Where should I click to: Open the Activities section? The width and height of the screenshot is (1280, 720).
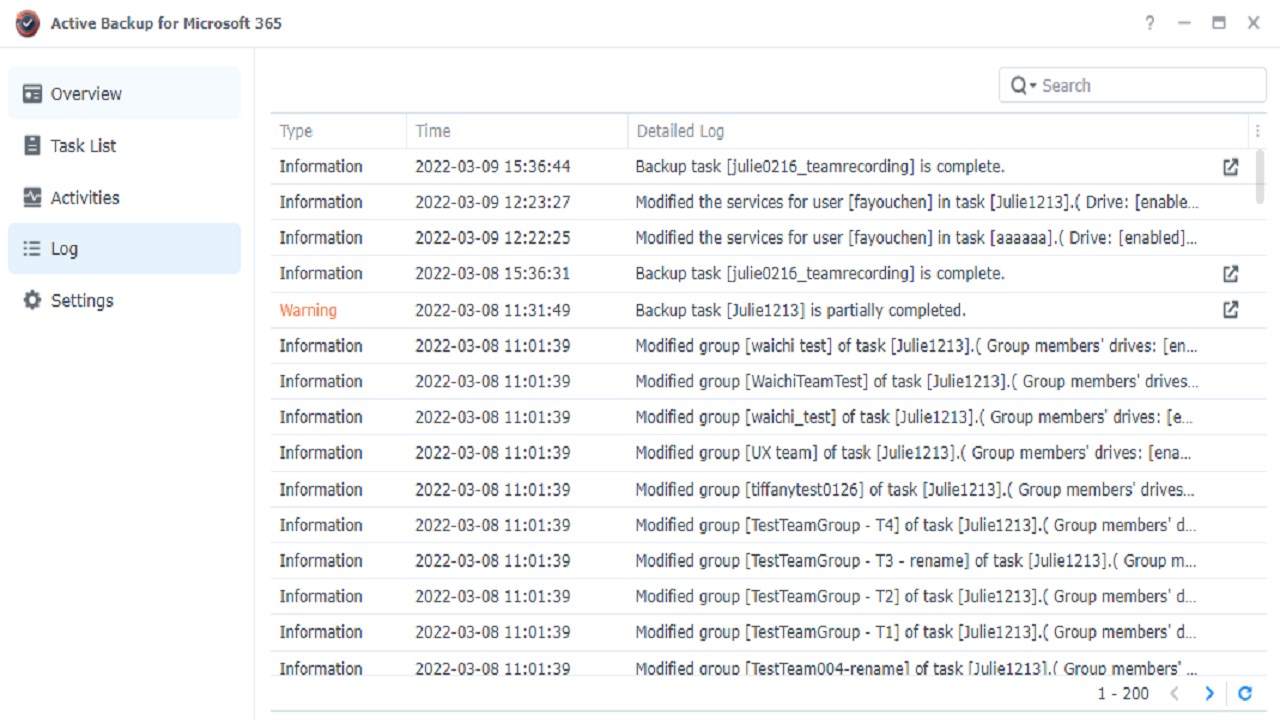point(124,197)
